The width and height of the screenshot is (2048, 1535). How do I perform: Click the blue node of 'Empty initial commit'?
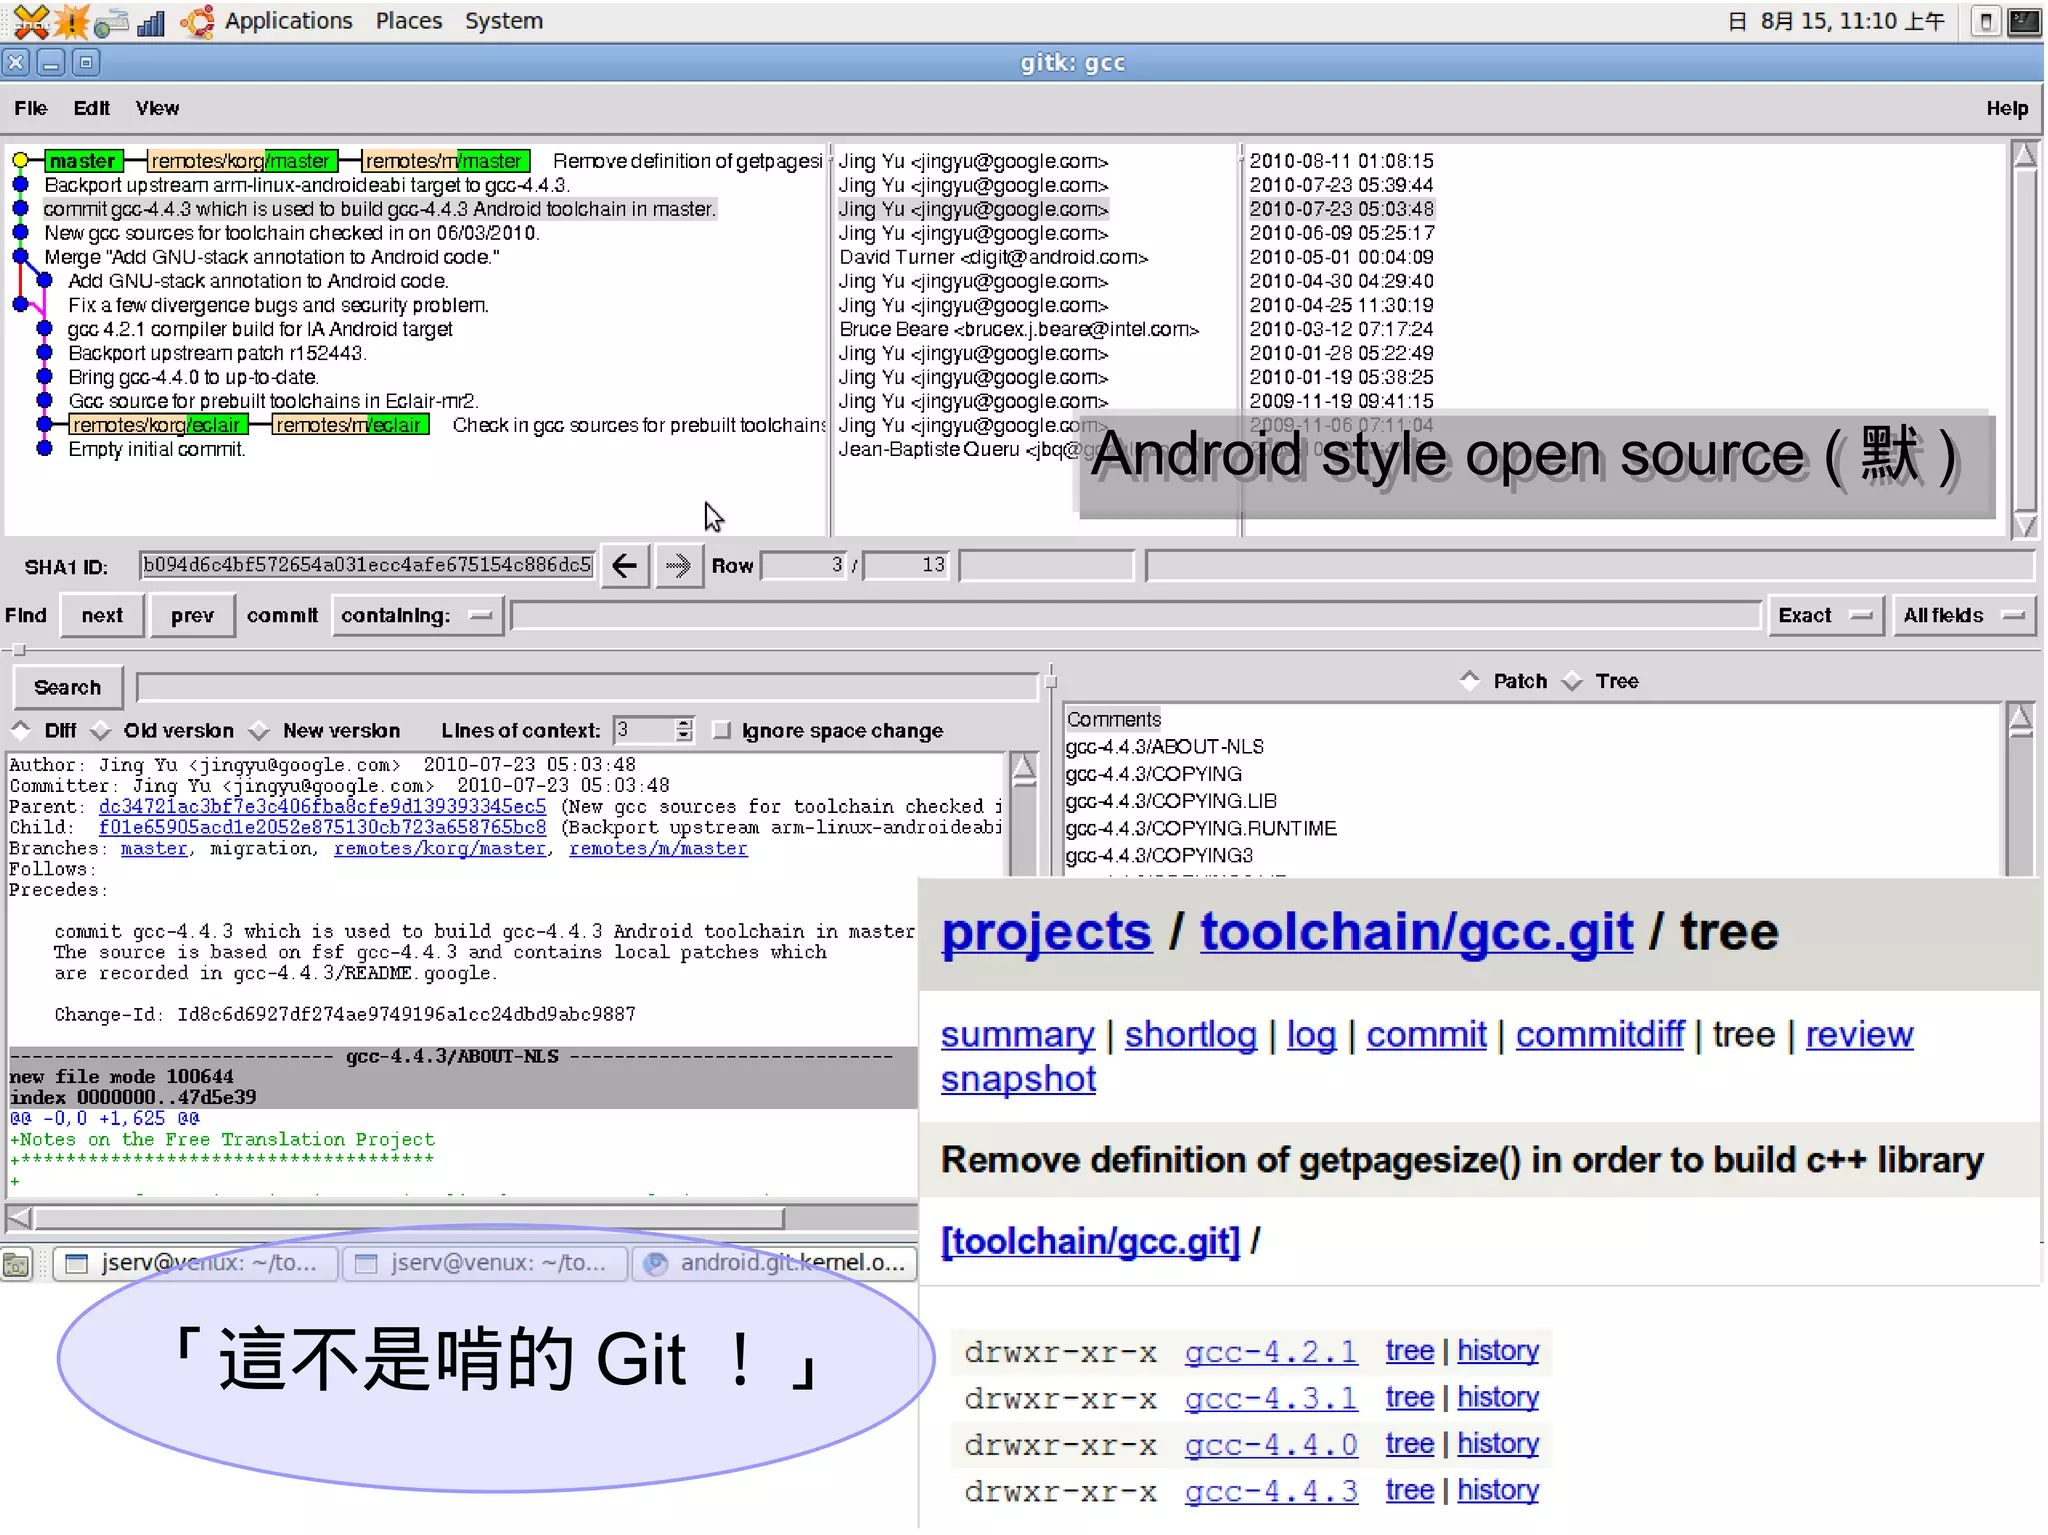[44, 448]
